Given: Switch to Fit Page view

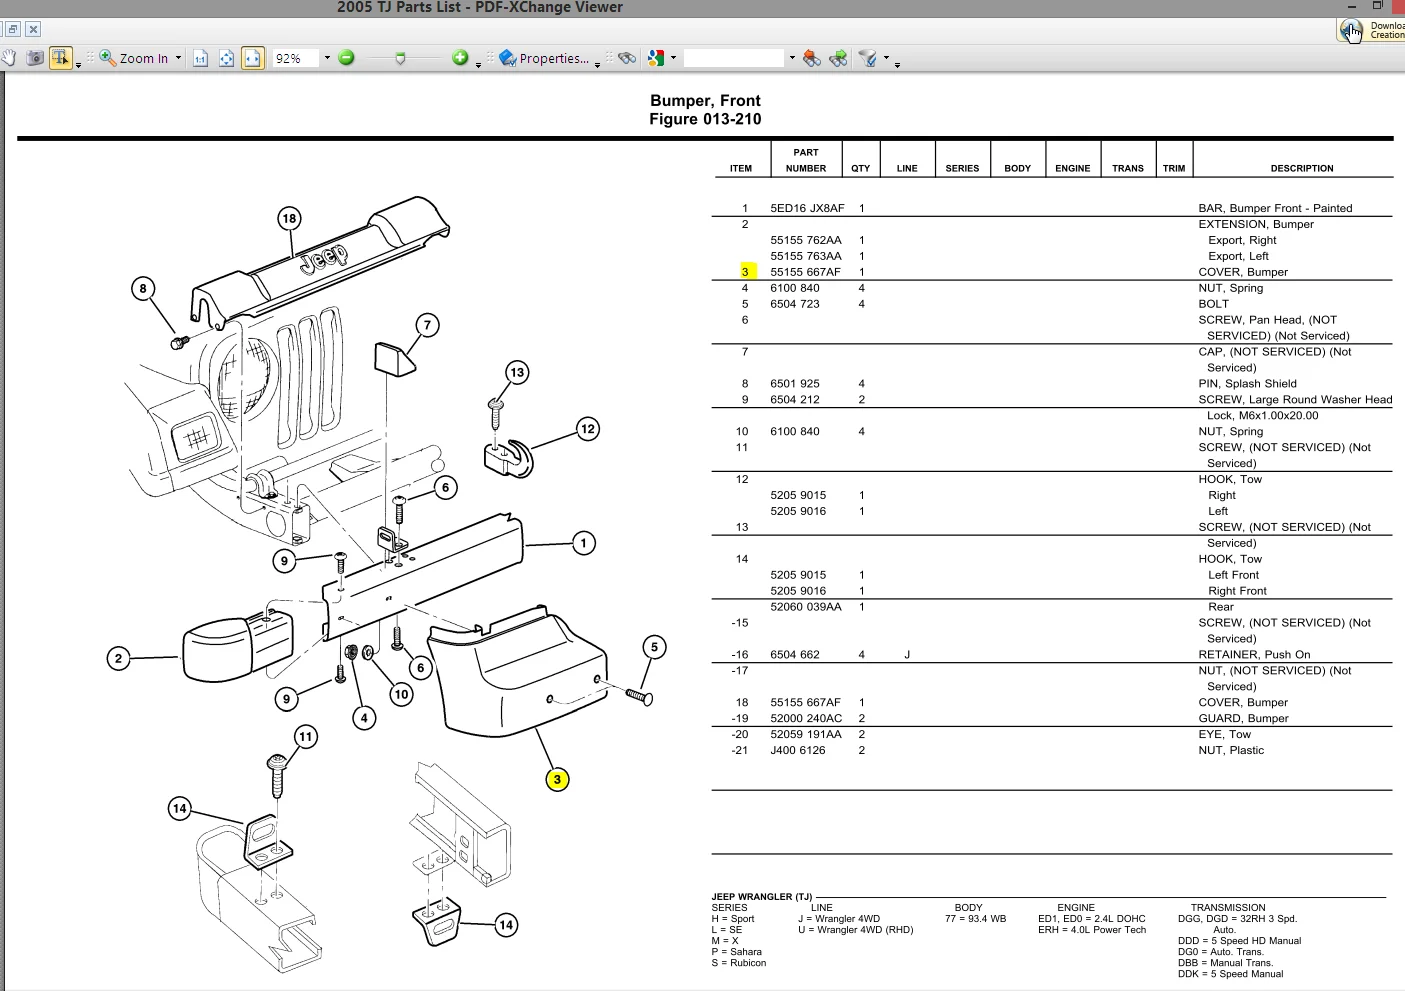Looking at the screenshot, I should (226, 58).
